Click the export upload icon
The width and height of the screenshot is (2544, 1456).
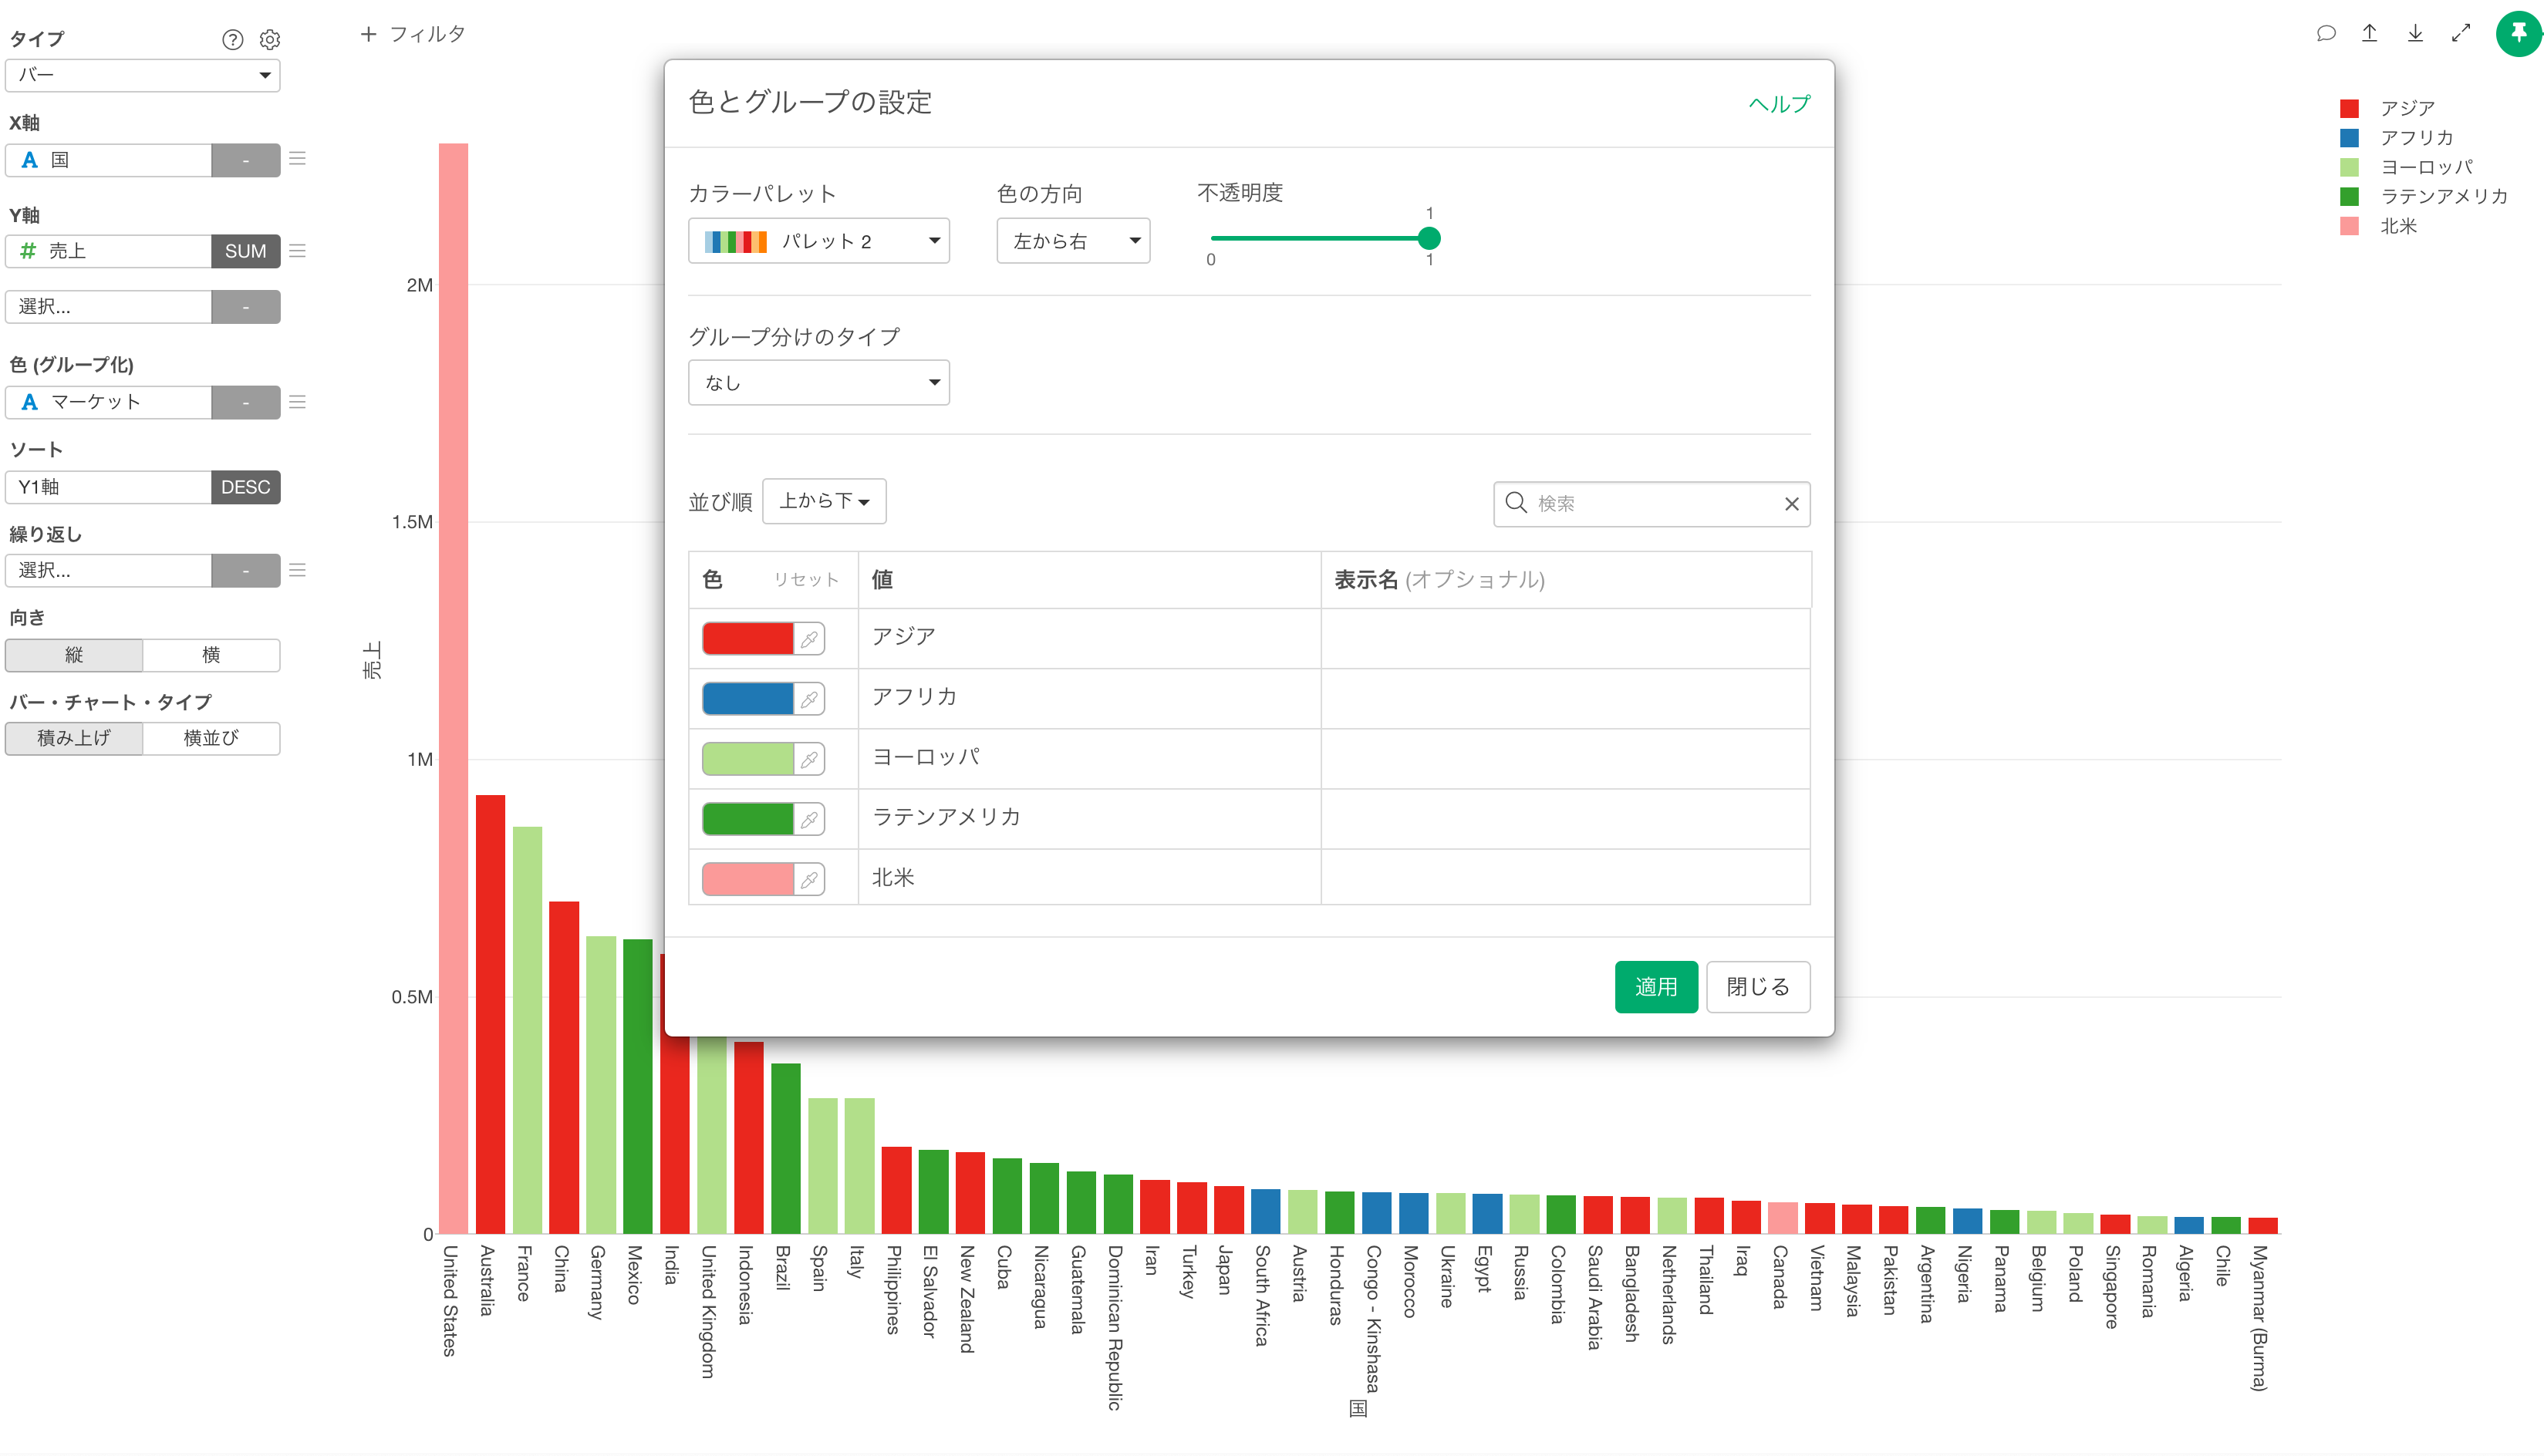point(2369,33)
